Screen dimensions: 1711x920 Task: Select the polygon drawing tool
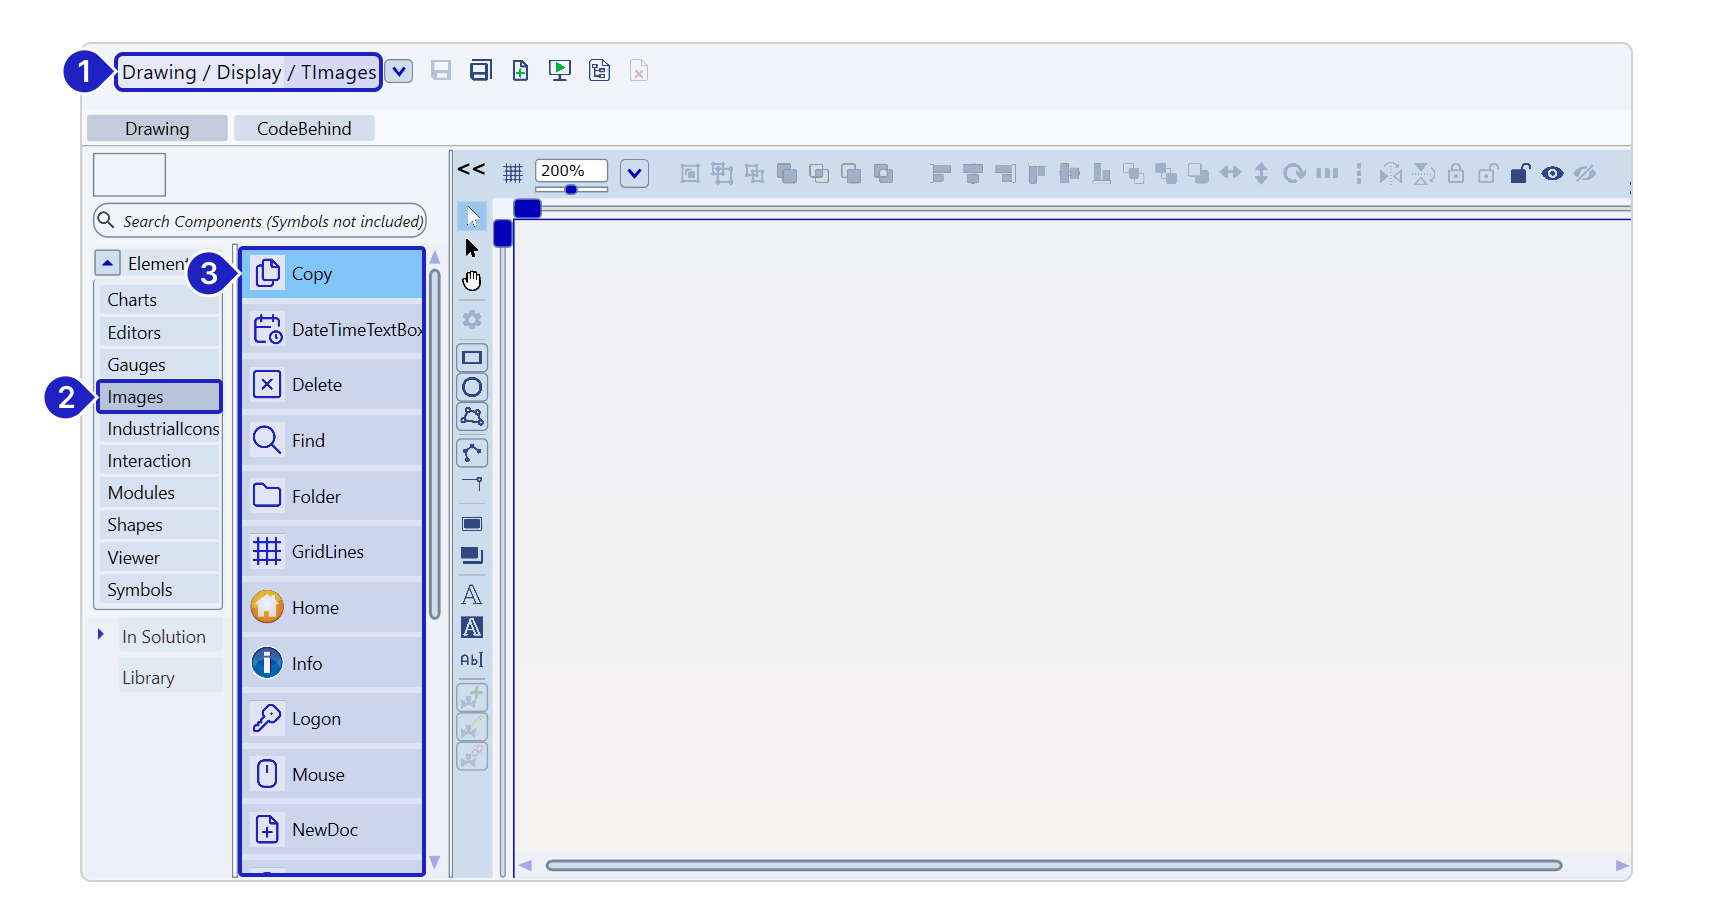tap(472, 416)
